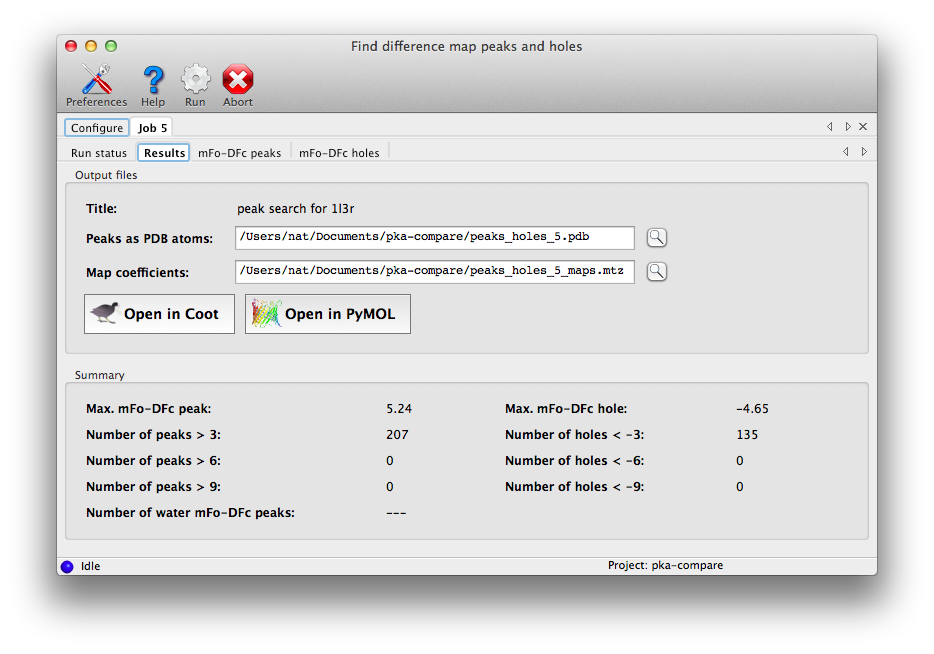Open the mFo-DFc peaks tab

239,153
